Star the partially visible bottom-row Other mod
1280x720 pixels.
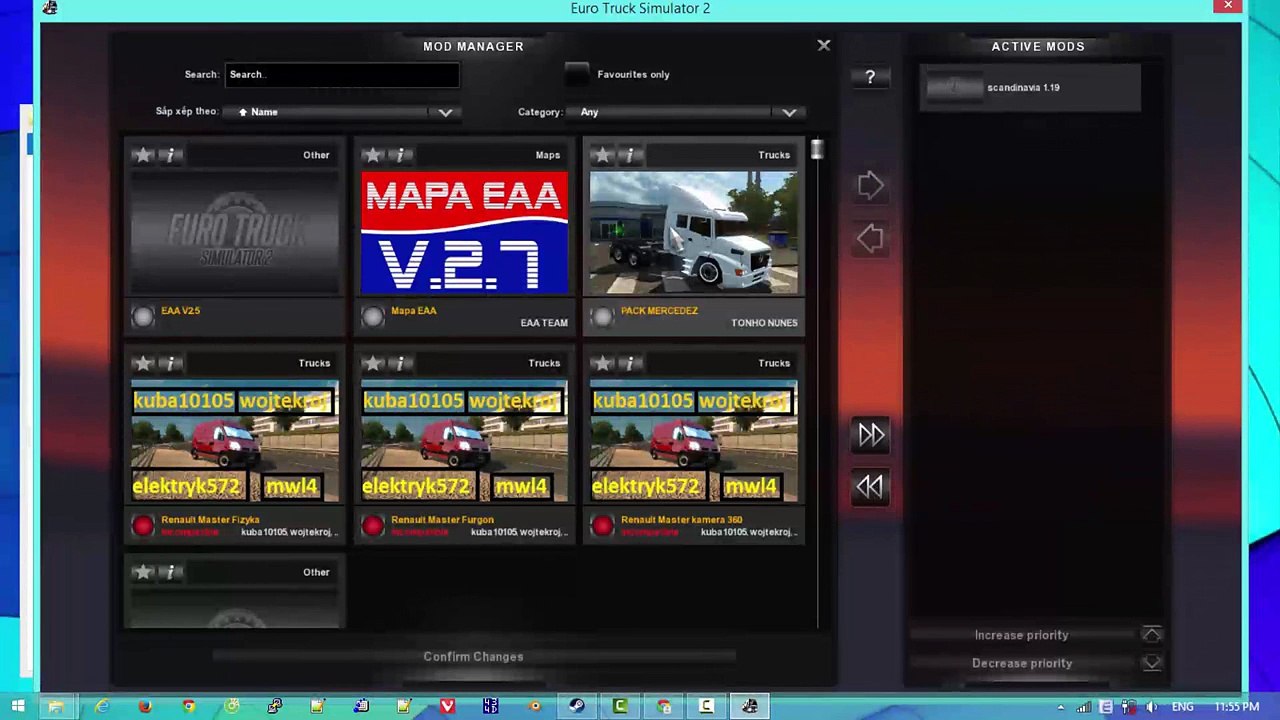[x=143, y=572]
